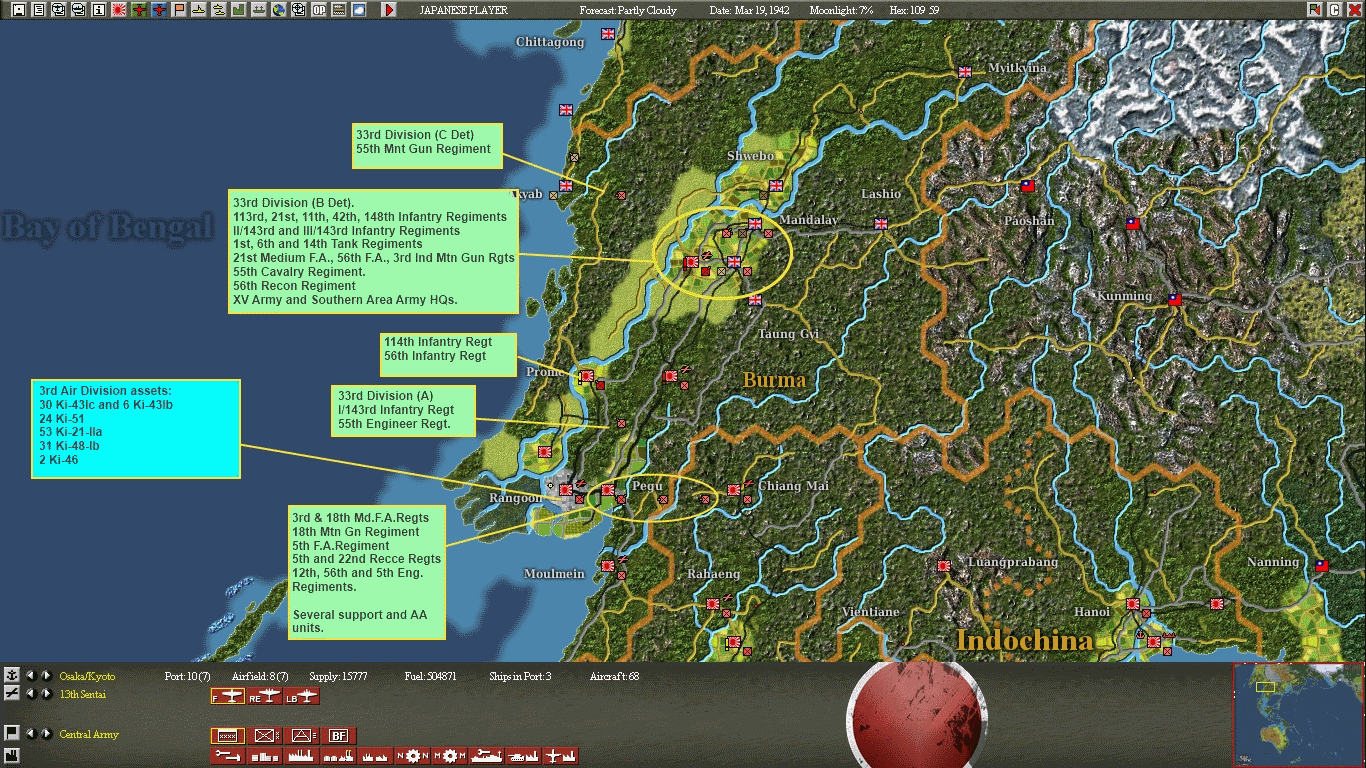
Task: Go to previous HQ before Central Army
Action: point(30,733)
